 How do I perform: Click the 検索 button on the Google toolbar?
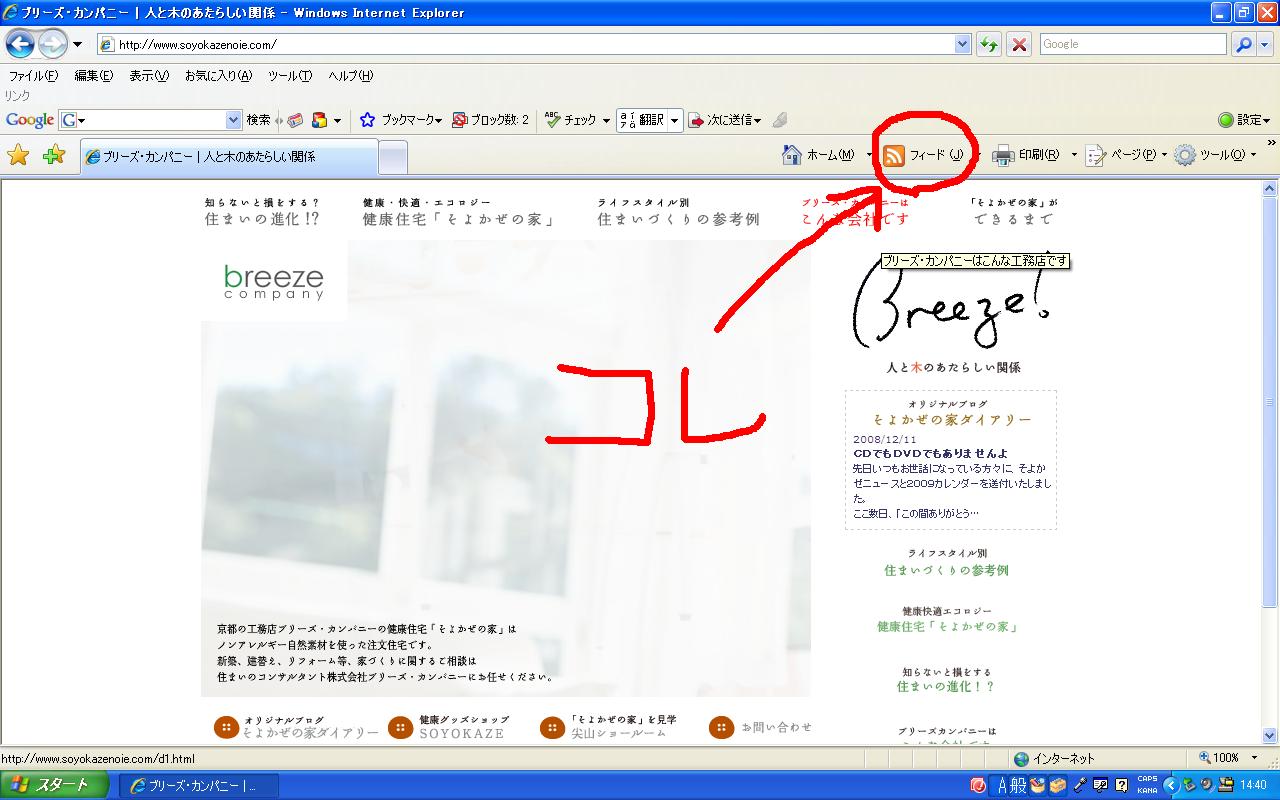tap(258, 120)
